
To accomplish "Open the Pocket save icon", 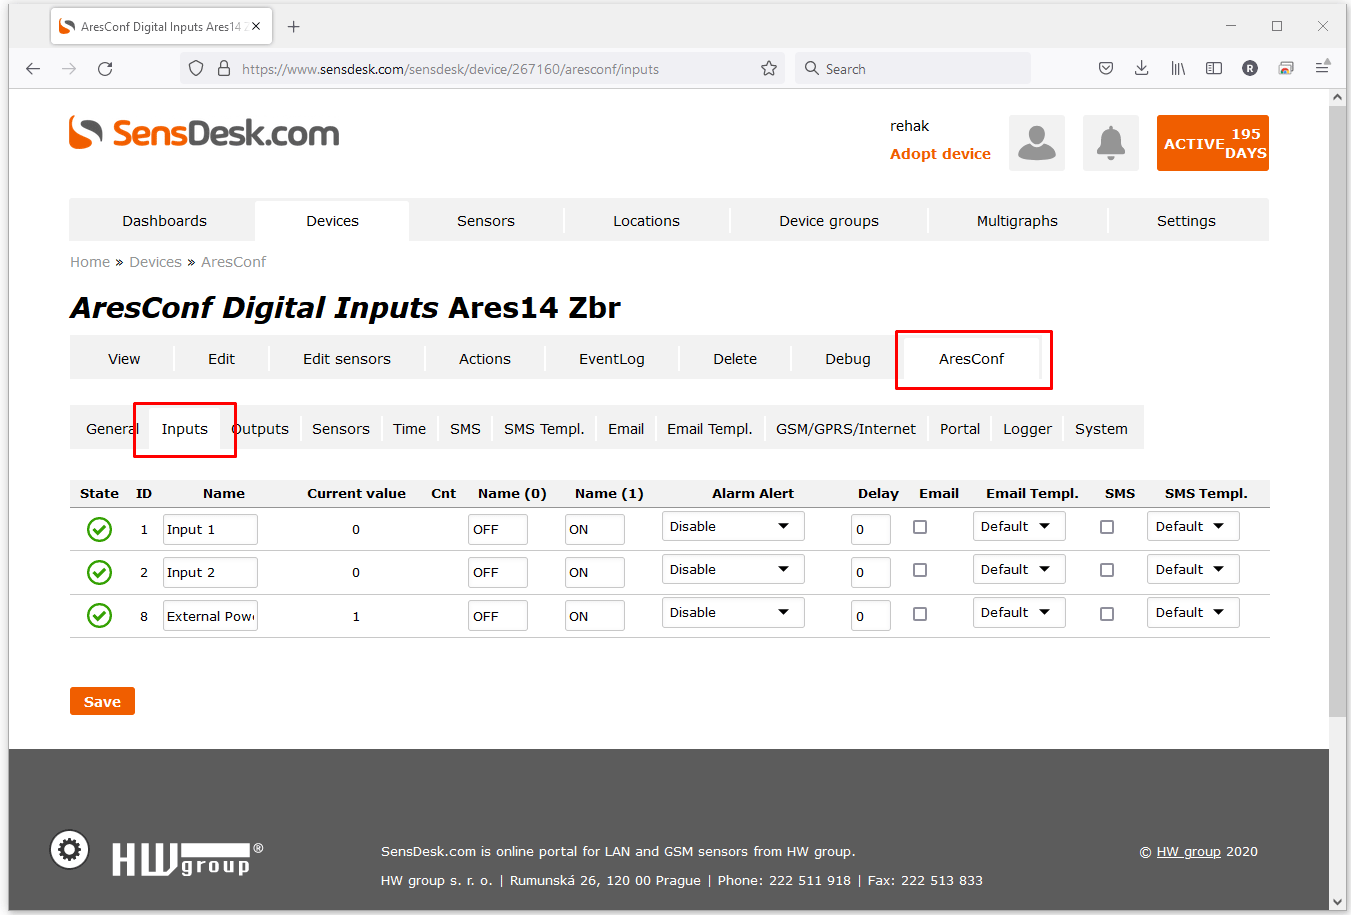I will tap(1106, 69).
